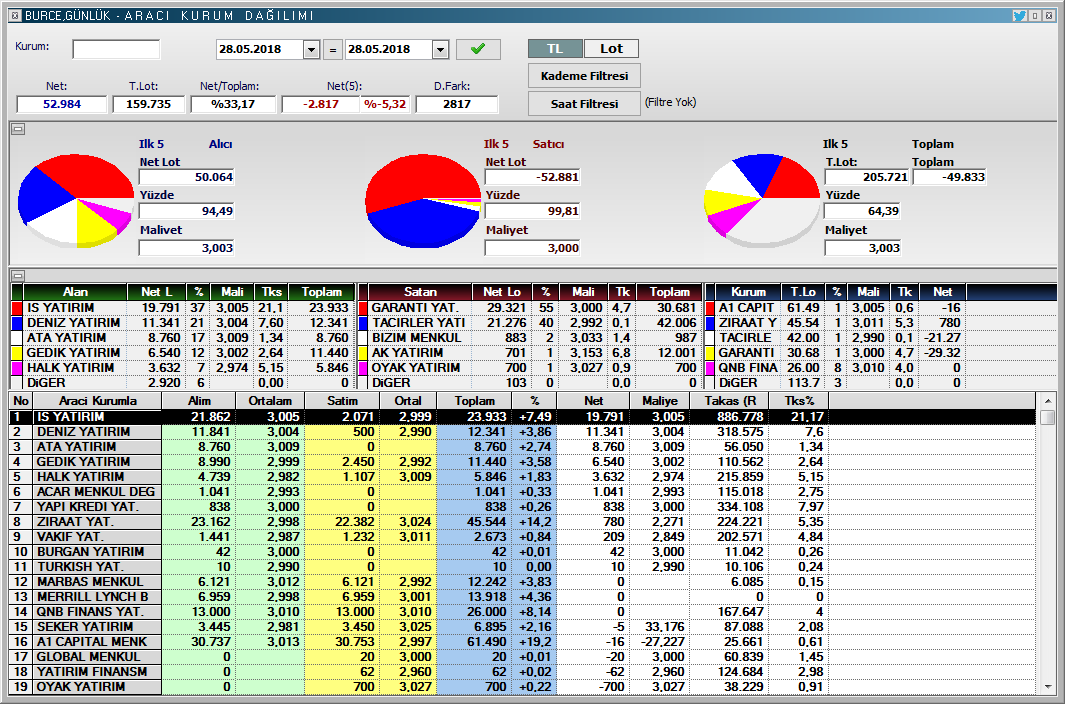1065x704 pixels.
Task: Open Saat Filtresi
Action: click(584, 104)
